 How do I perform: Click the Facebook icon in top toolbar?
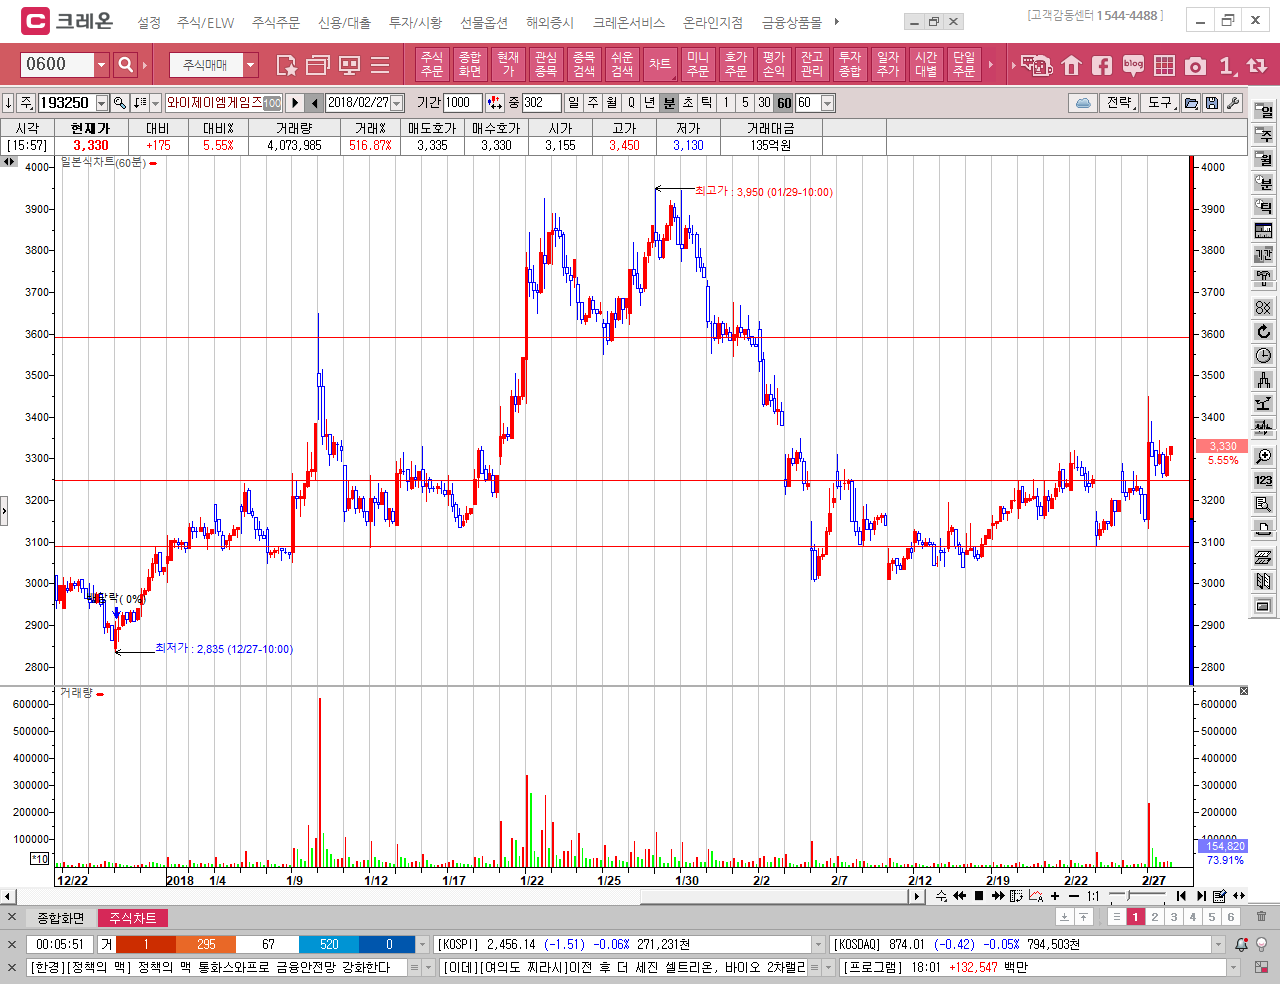point(1102,66)
